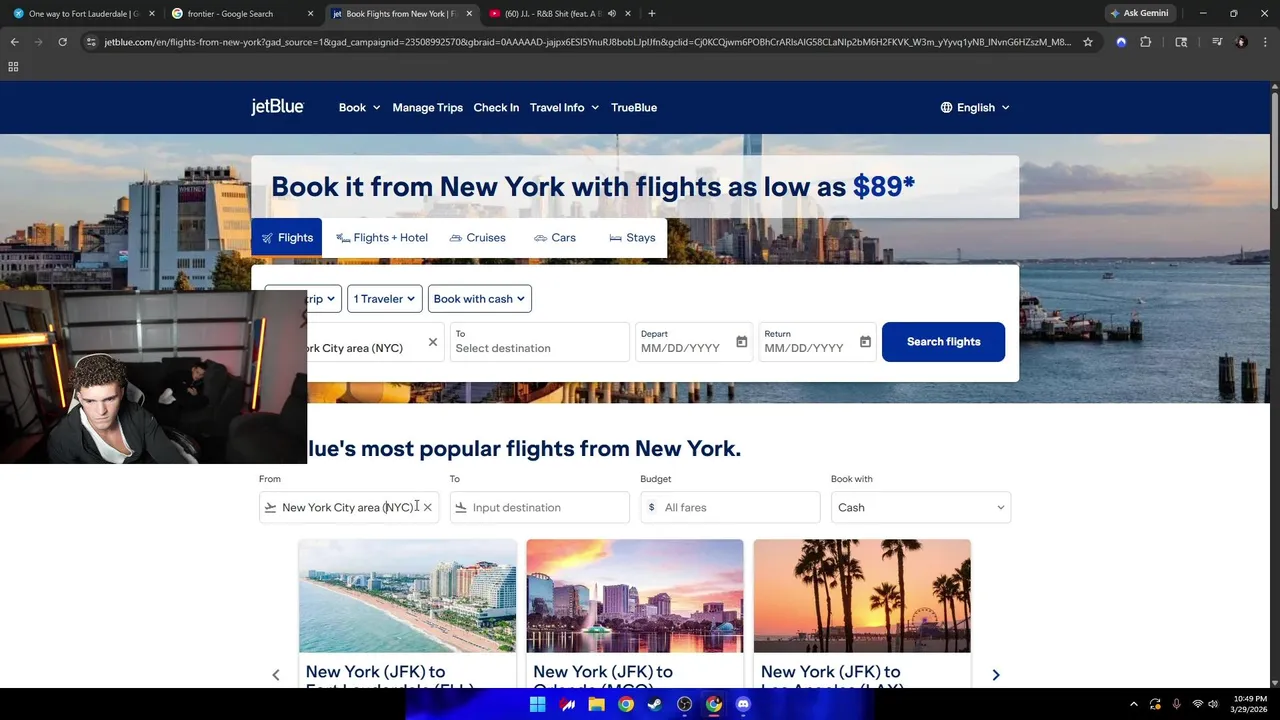This screenshot has height=720, width=1280.
Task: Click the browser address bar URL
Action: pyautogui.click(x=587, y=42)
